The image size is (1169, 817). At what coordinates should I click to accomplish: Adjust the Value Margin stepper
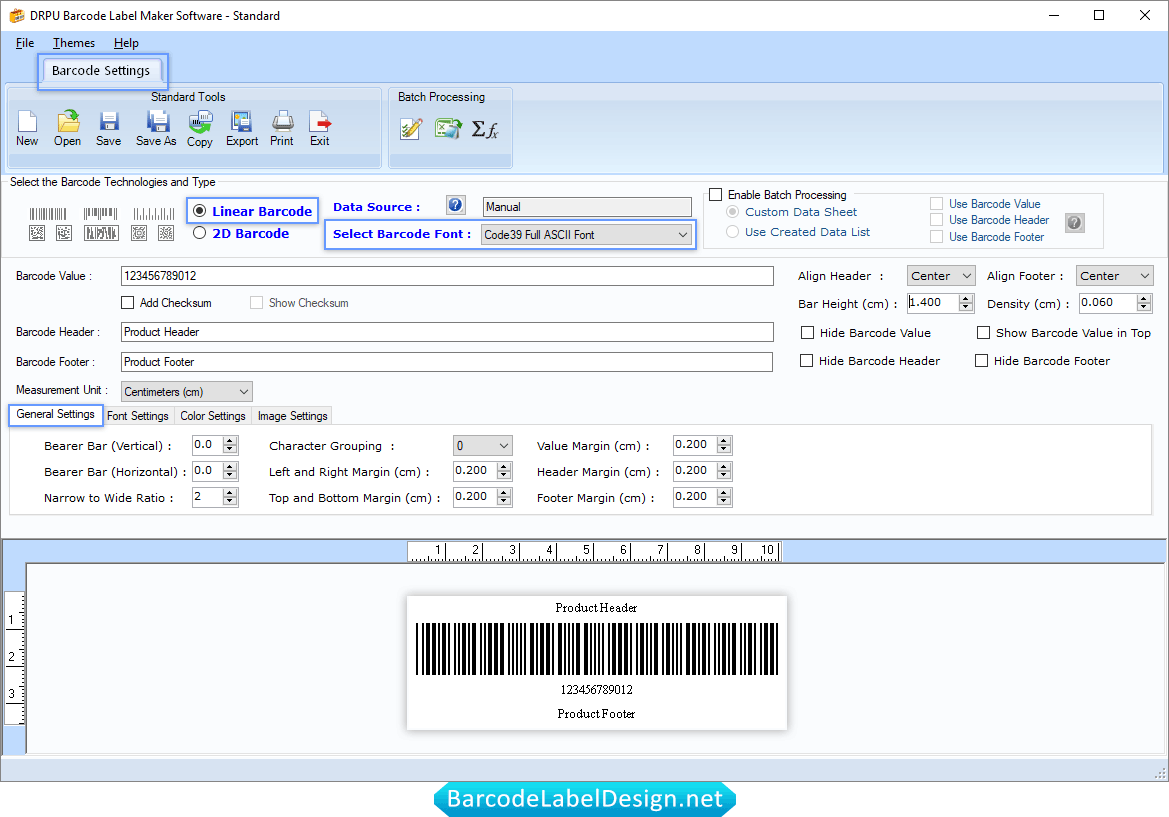[x=724, y=445]
